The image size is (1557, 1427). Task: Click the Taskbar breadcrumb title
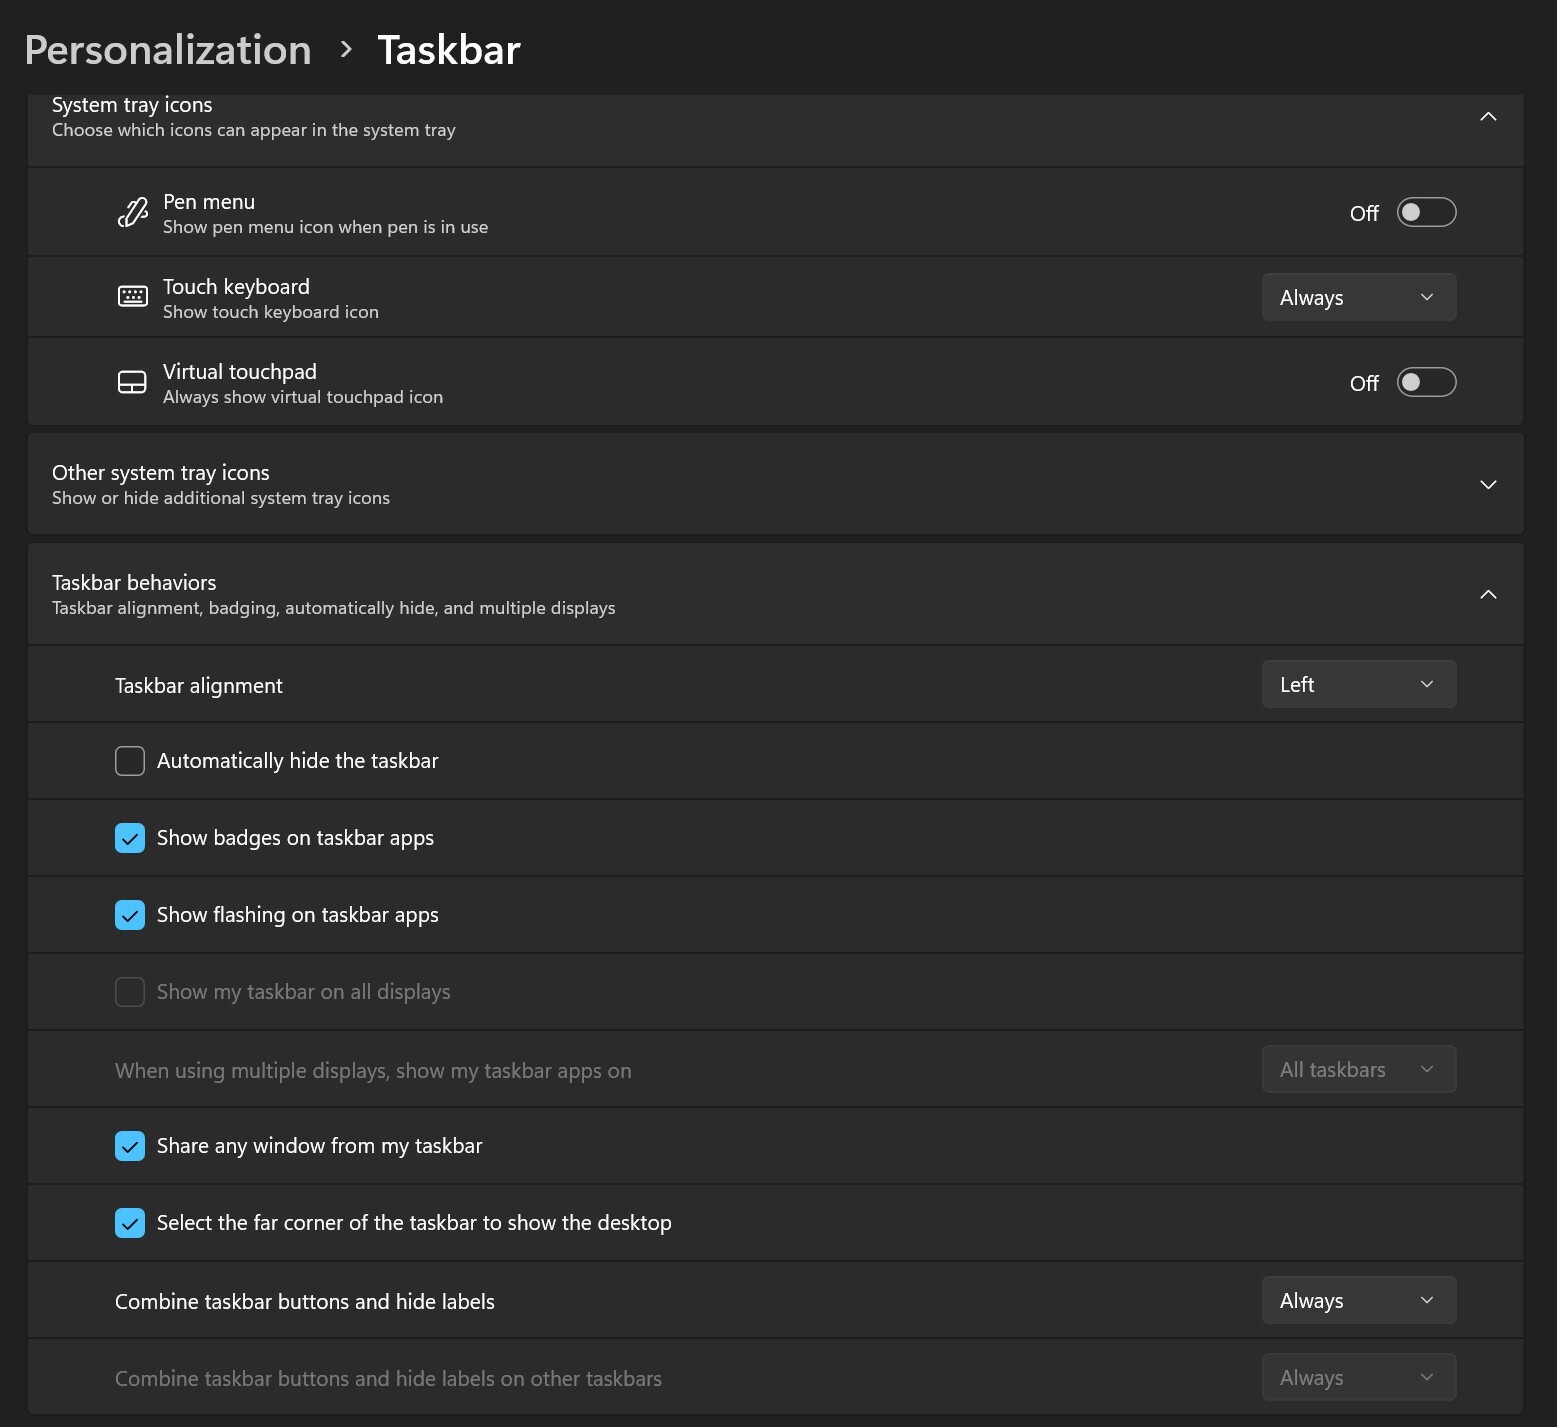click(x=449, y=50)
